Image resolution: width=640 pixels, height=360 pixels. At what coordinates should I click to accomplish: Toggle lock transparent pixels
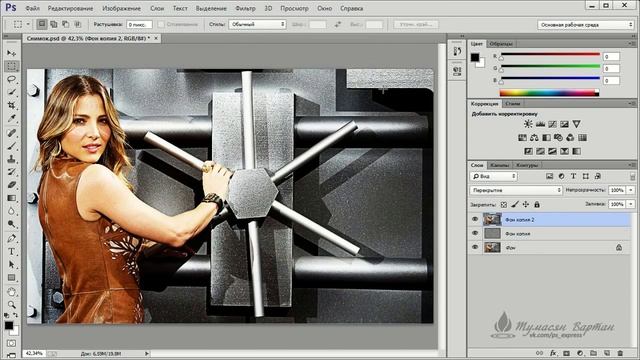coord(504,204)
